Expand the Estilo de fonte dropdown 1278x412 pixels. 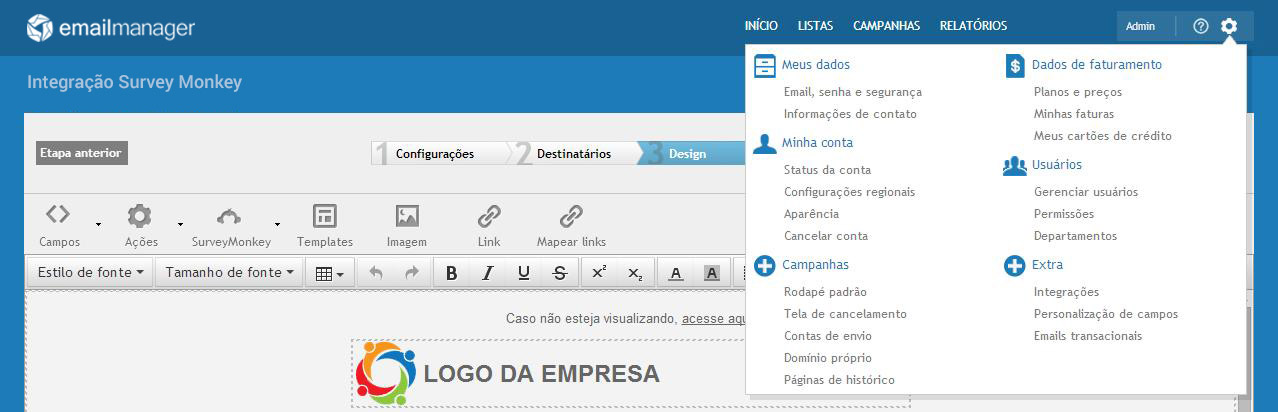click(90, 272)
